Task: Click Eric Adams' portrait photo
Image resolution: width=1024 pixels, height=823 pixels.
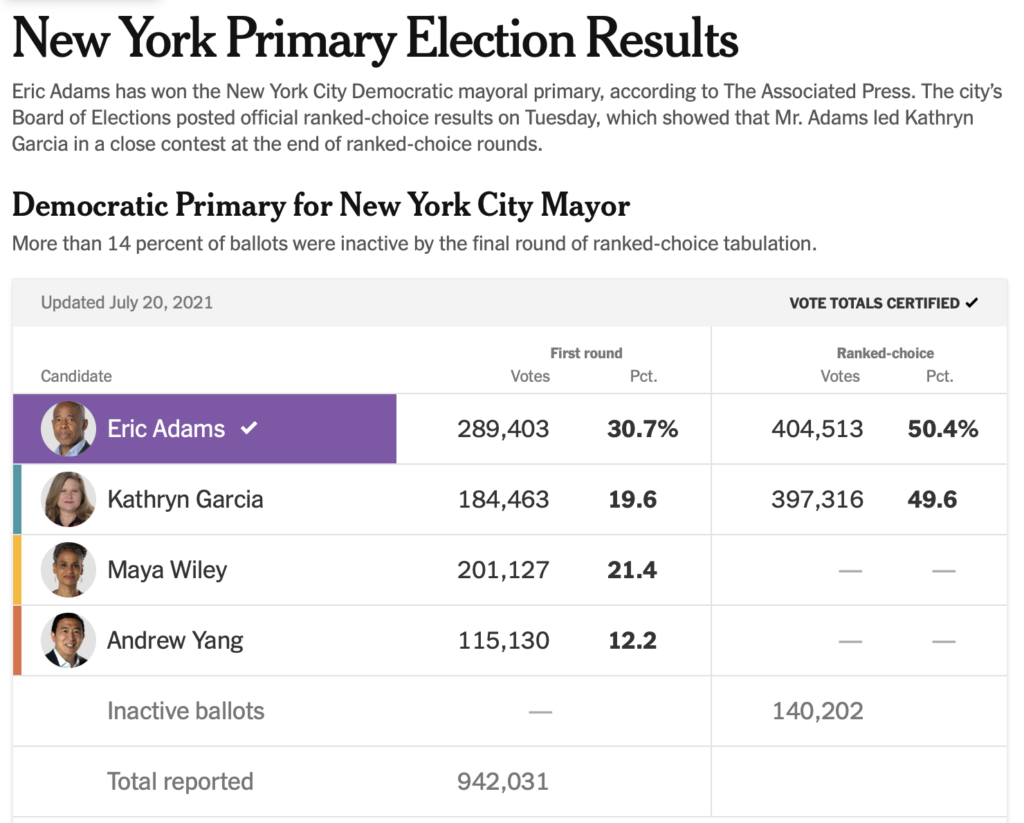Action: coord(68,429)
